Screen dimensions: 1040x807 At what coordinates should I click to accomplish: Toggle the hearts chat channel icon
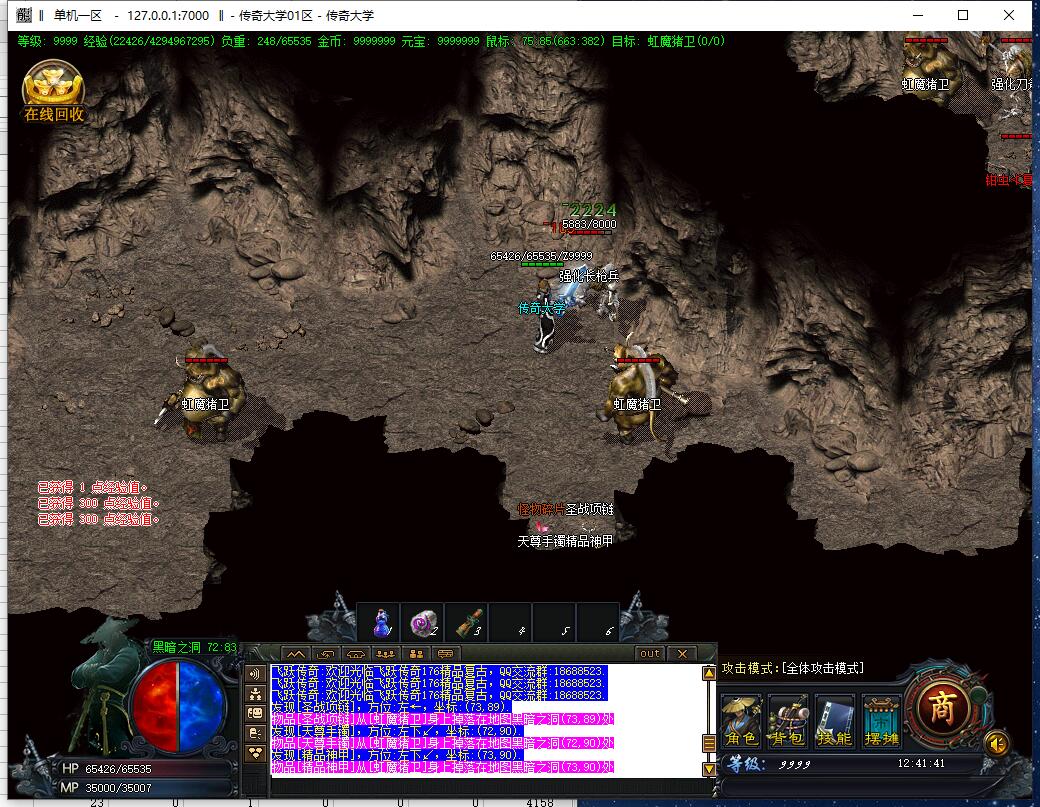pos(255,753)
